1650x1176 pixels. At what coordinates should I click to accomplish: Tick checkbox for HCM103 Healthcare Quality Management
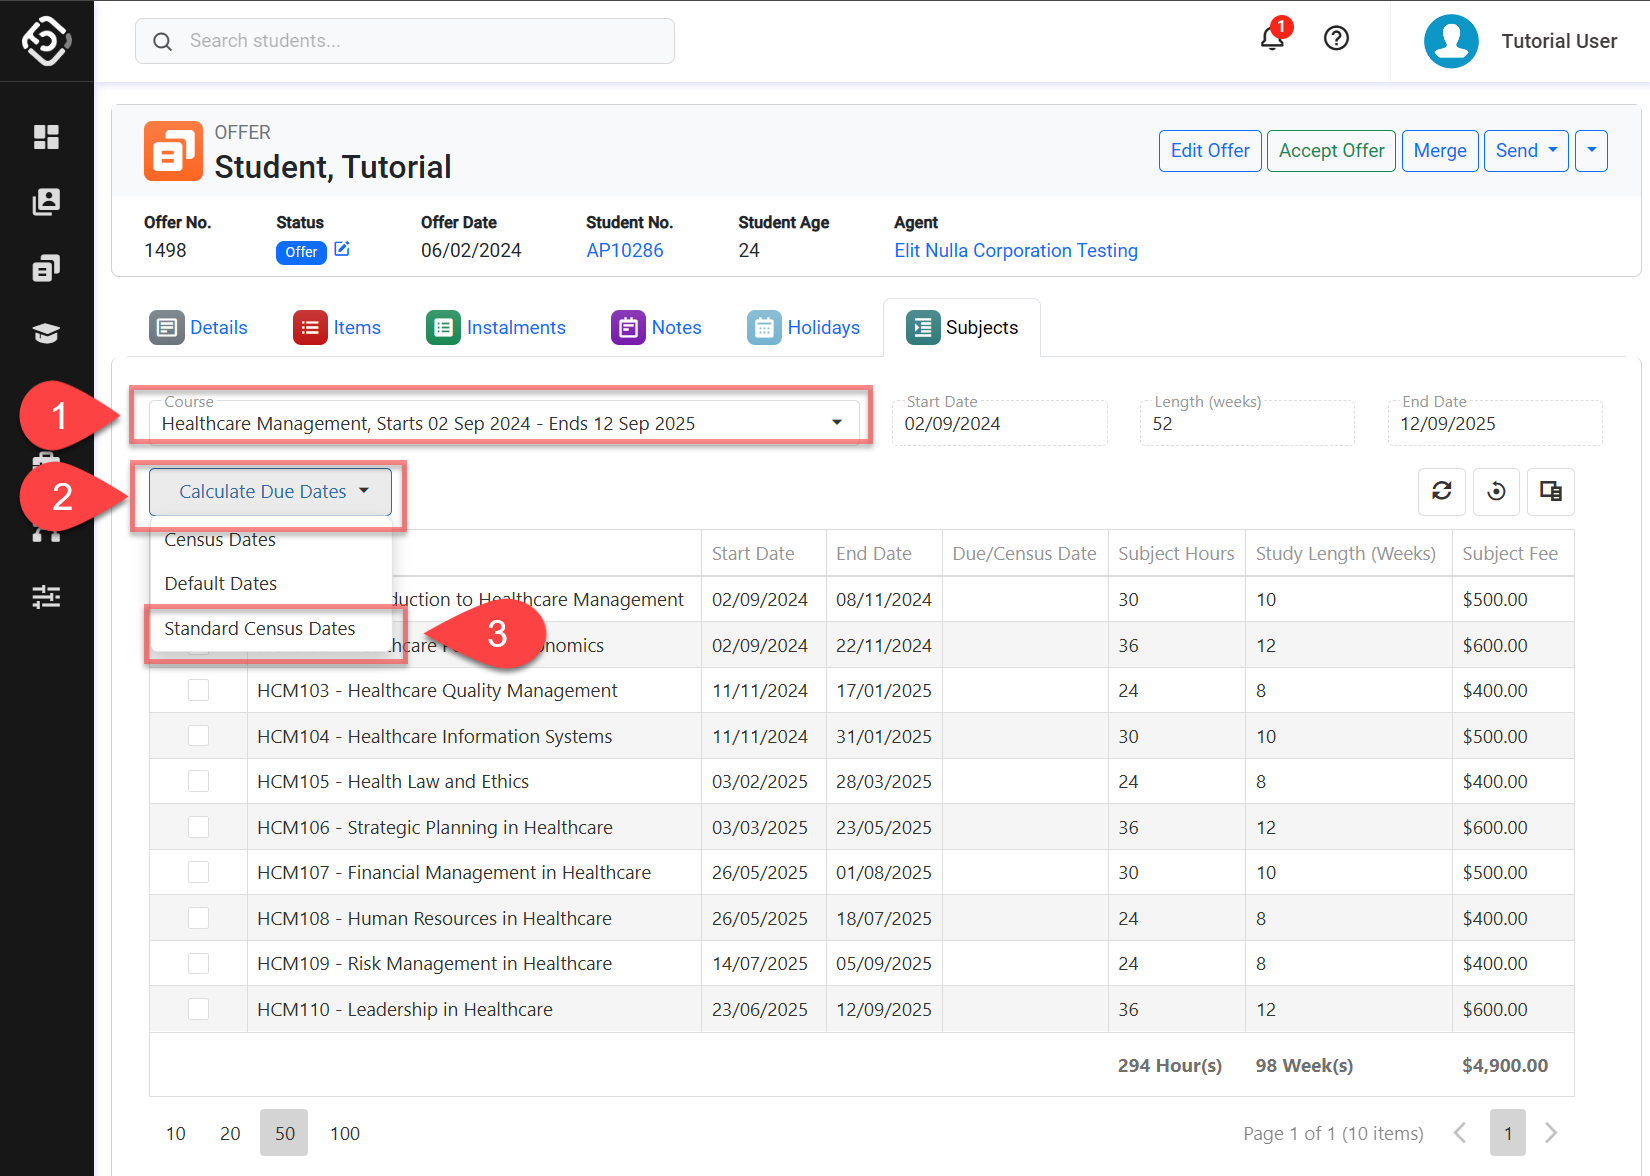coord(199,690)
